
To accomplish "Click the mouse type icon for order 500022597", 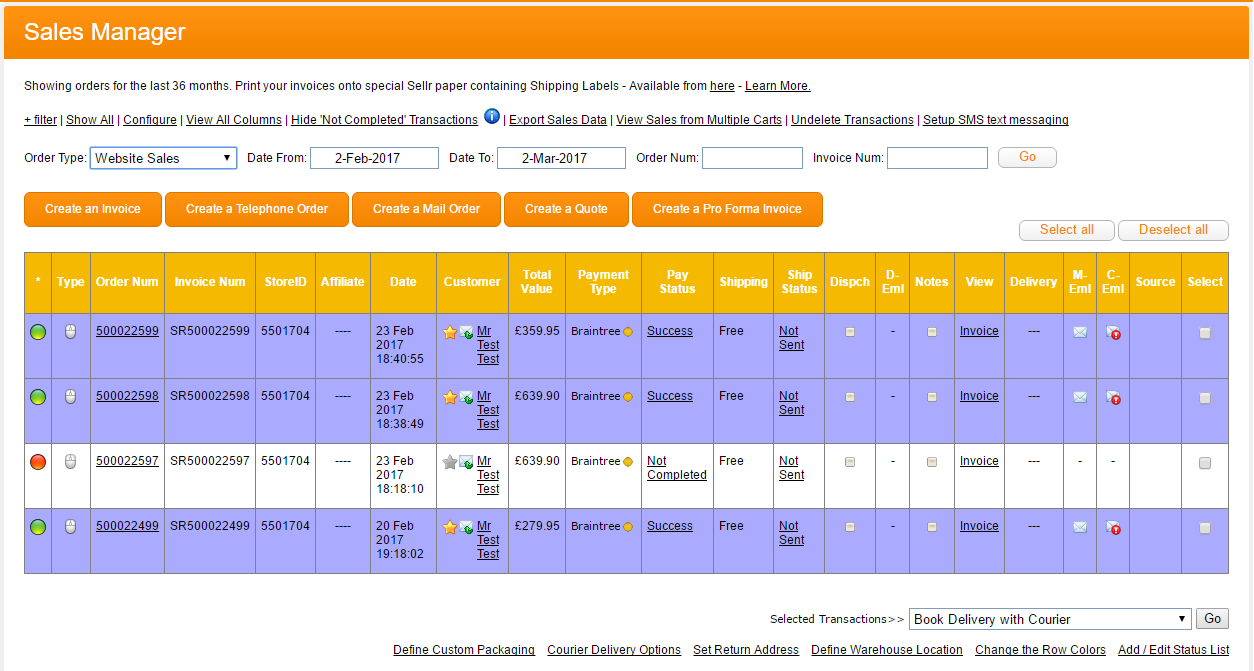I will [x=70, y=462].
